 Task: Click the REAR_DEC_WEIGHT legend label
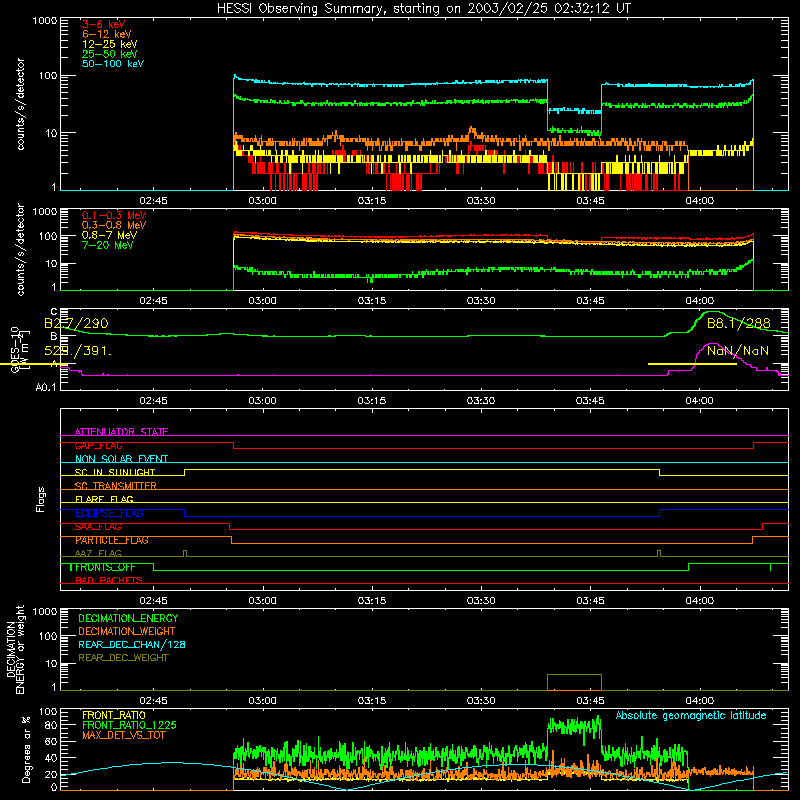pyautogui.click(x=123, y=658)
